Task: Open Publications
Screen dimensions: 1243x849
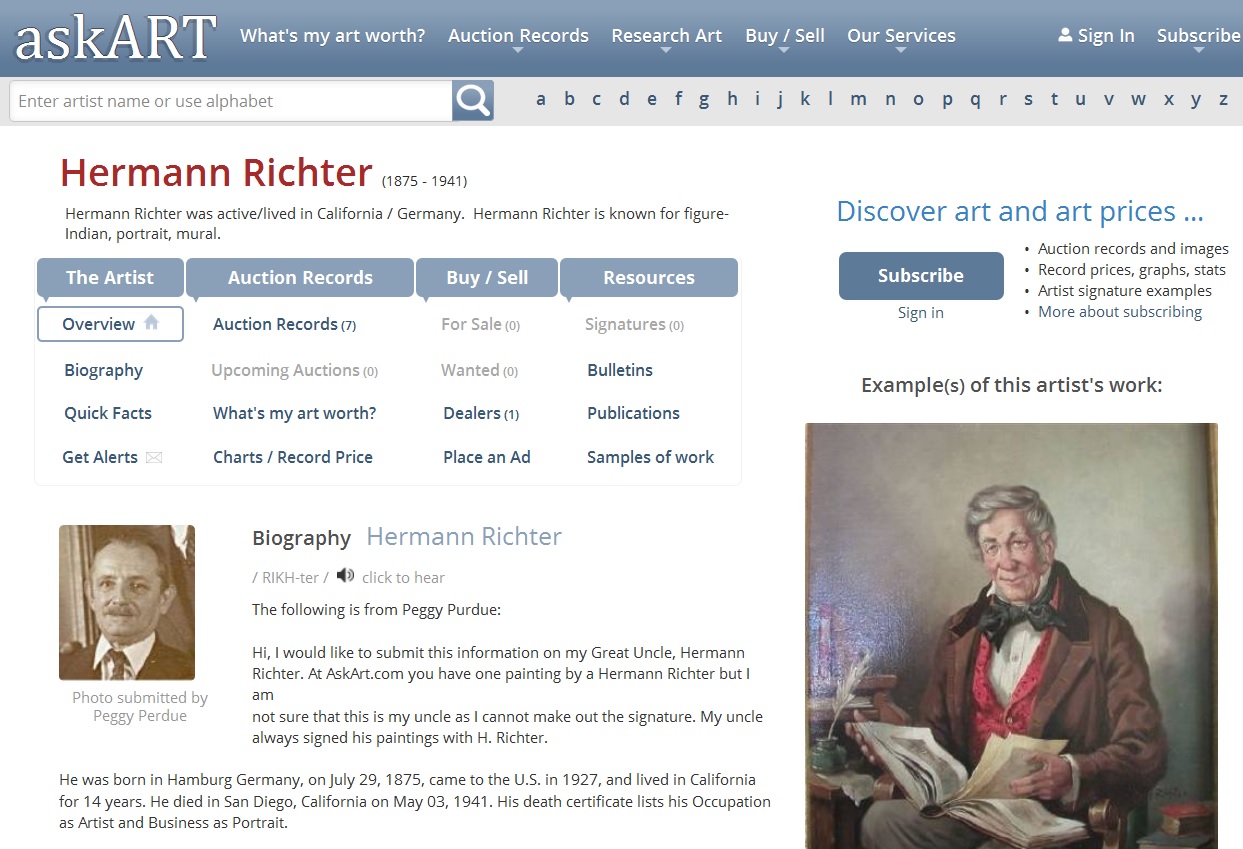Action: (633, 413)
